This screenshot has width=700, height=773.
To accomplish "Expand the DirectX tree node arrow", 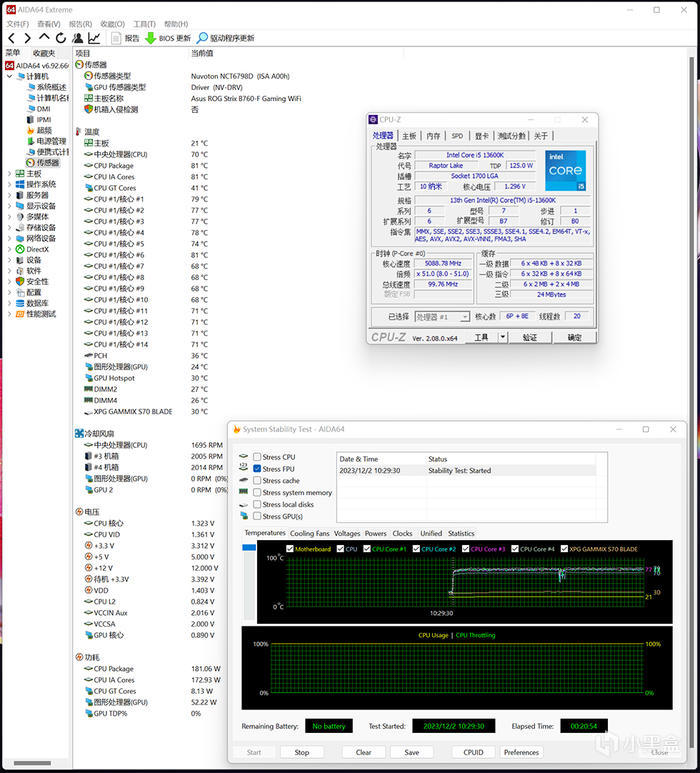I will click(x=9, y=249).
